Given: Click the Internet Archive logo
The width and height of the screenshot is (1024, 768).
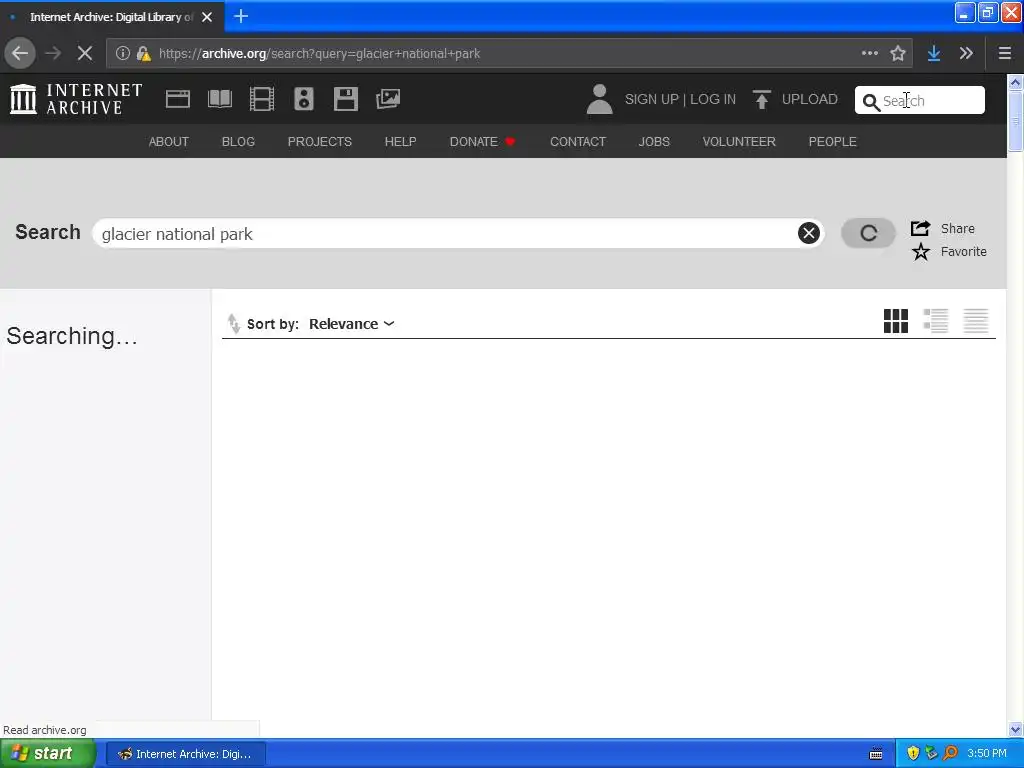Looking at the screenshot, I should coord(76,99).
